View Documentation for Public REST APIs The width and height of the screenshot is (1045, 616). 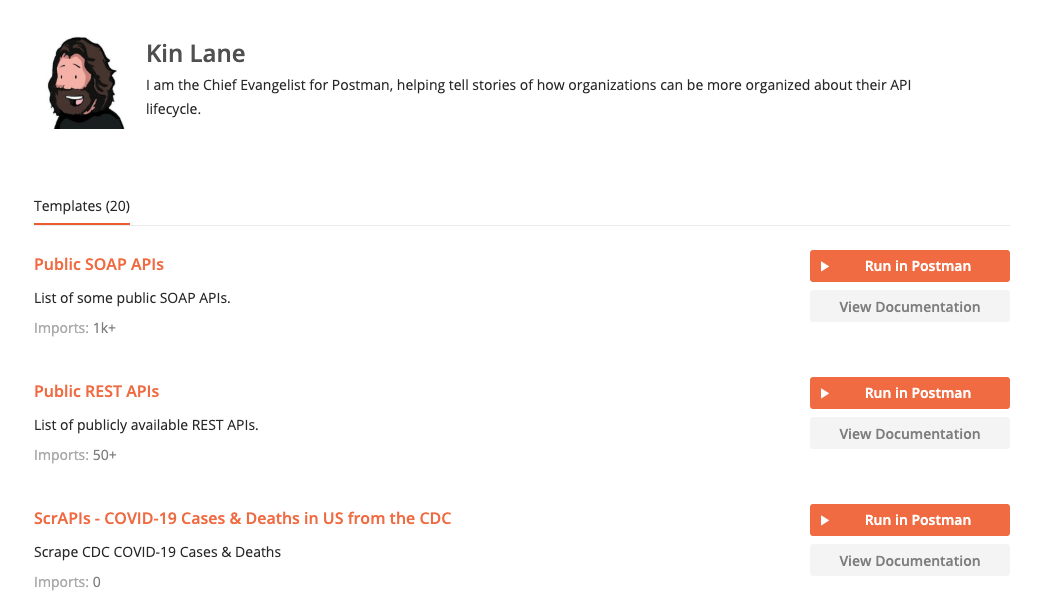[910, 434]
